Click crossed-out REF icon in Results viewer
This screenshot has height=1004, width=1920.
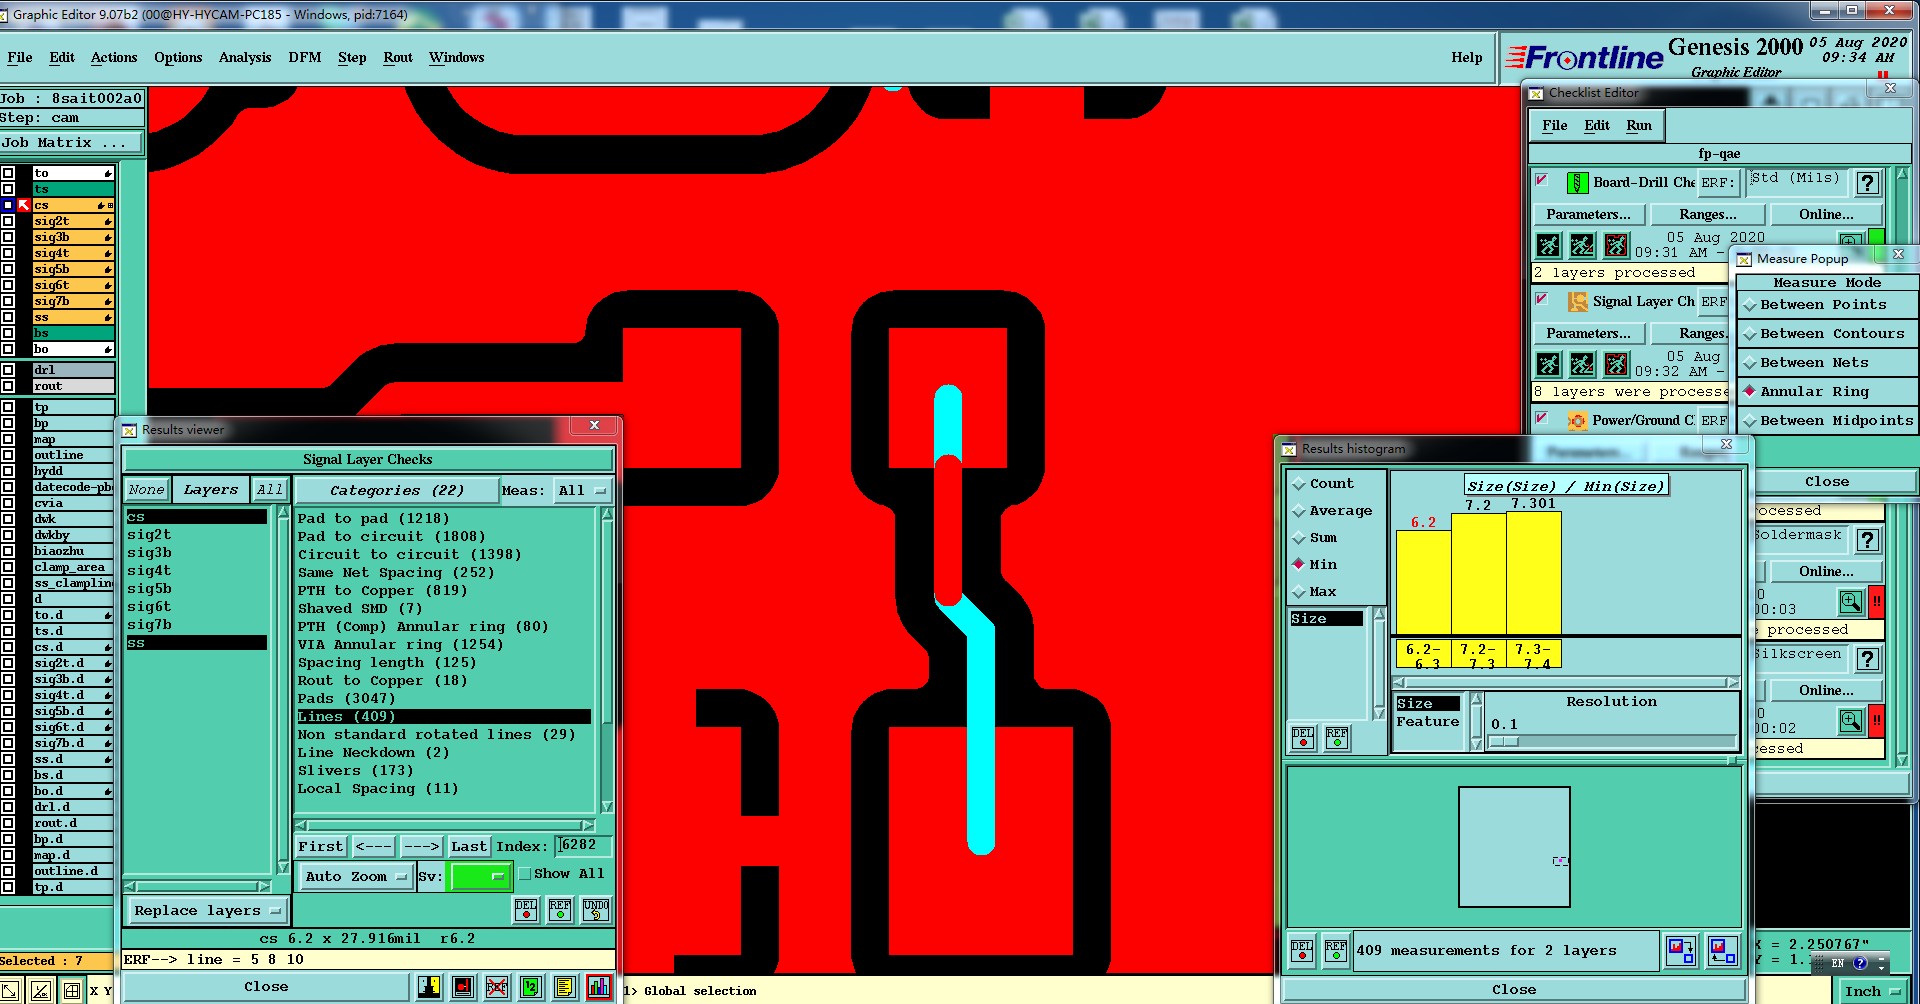(x=497, y=987)
